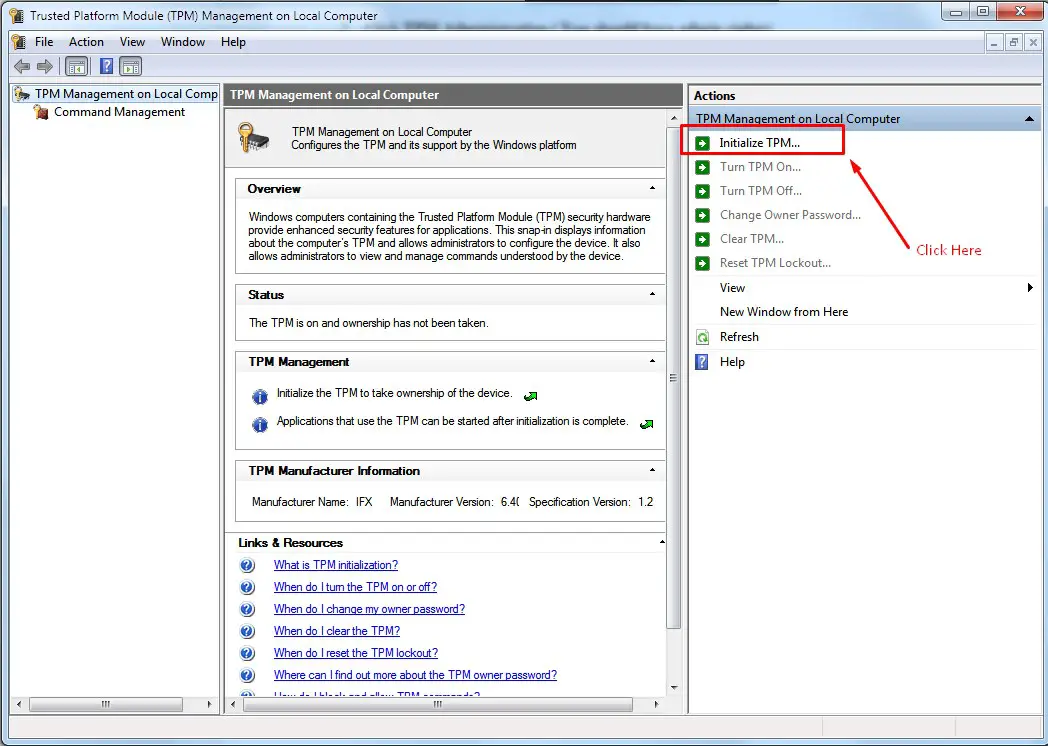Click the Actions pane header label
Screen dimensions: 1048x746
coord(714,96)
